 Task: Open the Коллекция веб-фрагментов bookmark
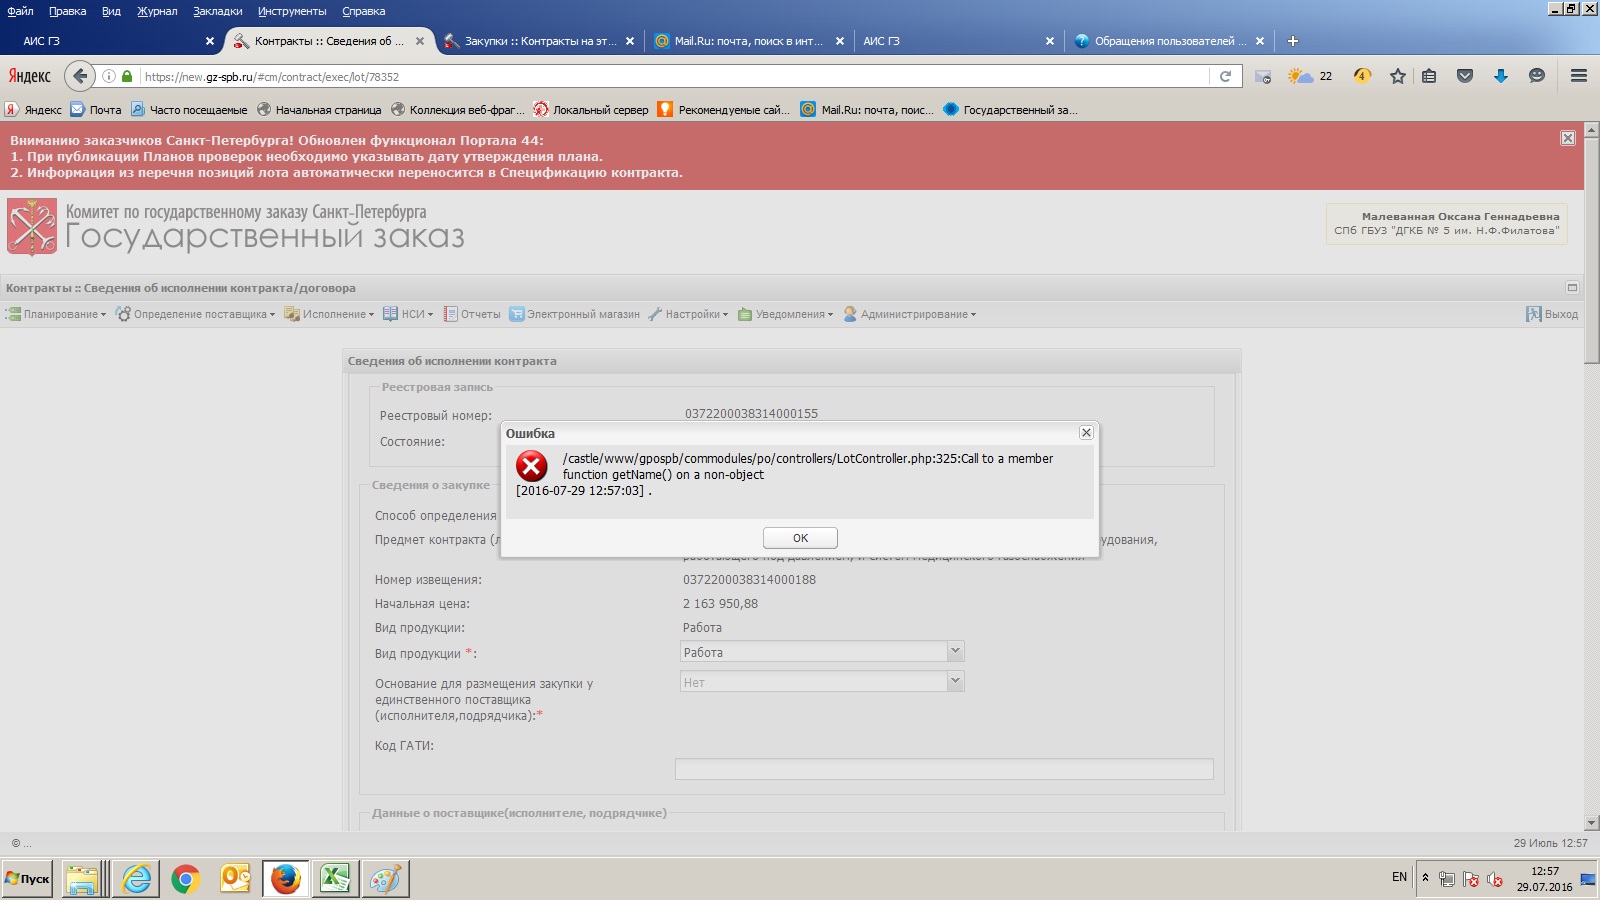458,110
